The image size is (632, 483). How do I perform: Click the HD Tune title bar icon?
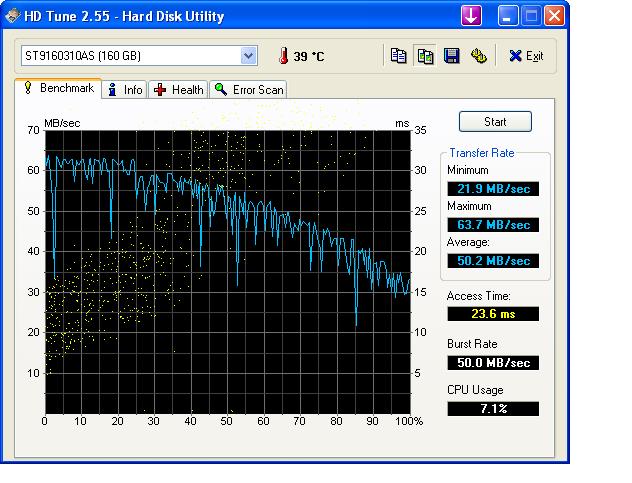click(12, 16)
